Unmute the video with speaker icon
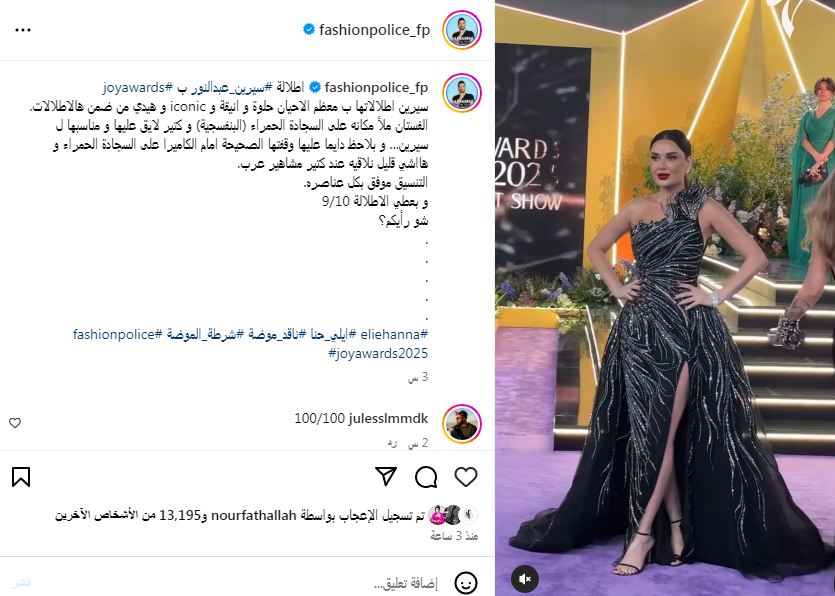This screenshot has width=835, height=596. (525, 578)
